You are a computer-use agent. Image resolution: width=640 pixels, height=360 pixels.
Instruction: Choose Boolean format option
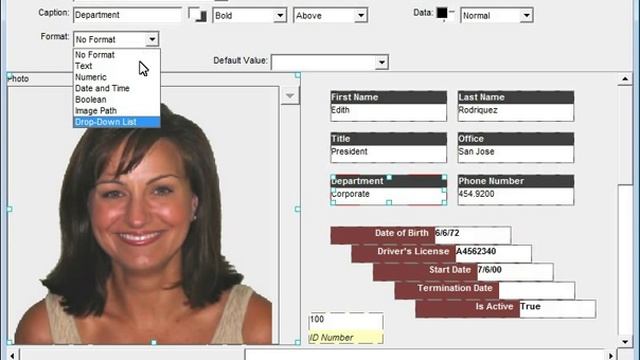pyautogui.click(x=117, y=100)
